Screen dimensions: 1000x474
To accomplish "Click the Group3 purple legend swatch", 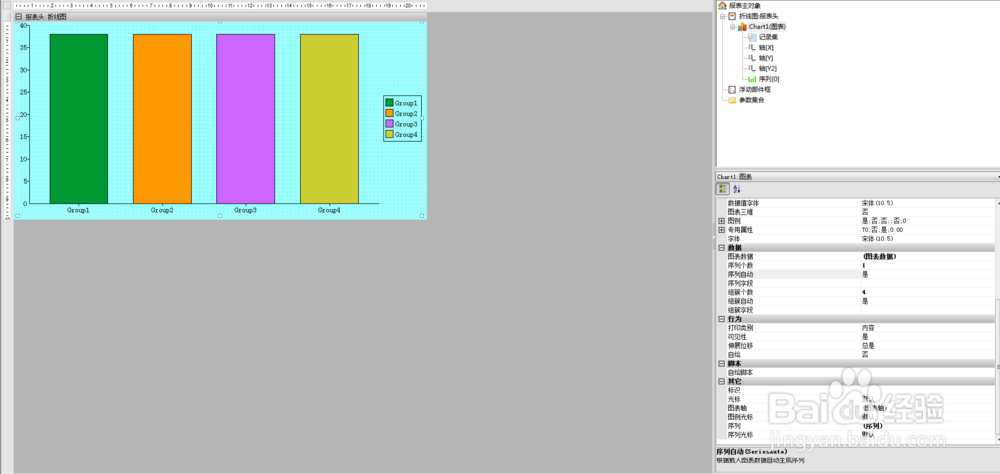I will (x=389, y=124).
